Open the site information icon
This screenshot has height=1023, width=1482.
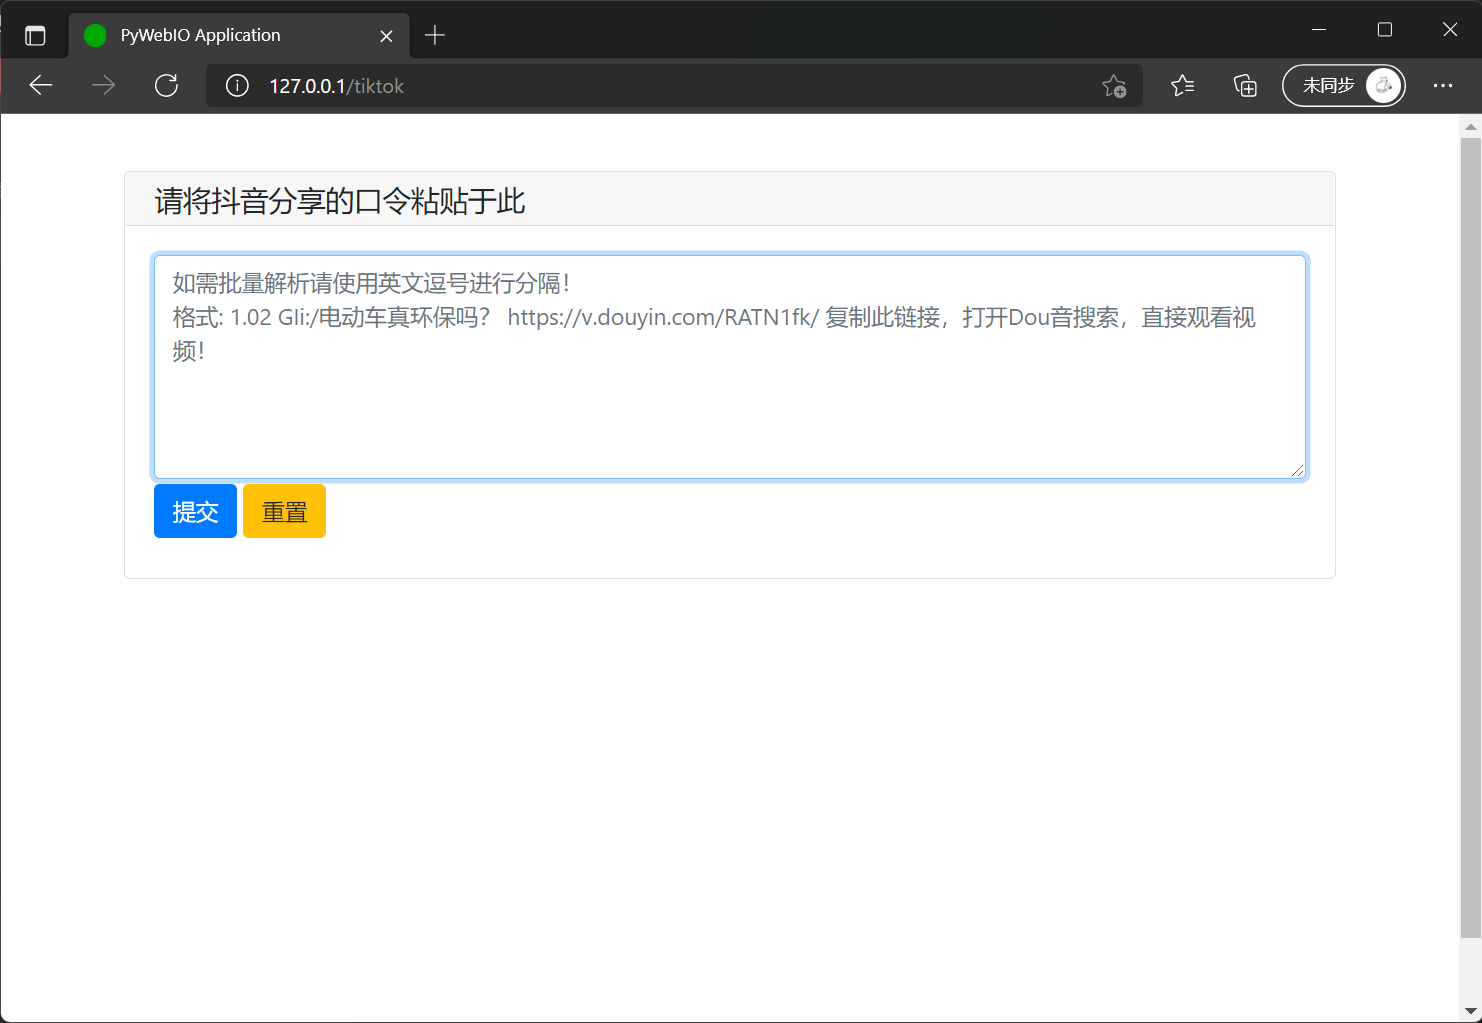pos(237,86)
